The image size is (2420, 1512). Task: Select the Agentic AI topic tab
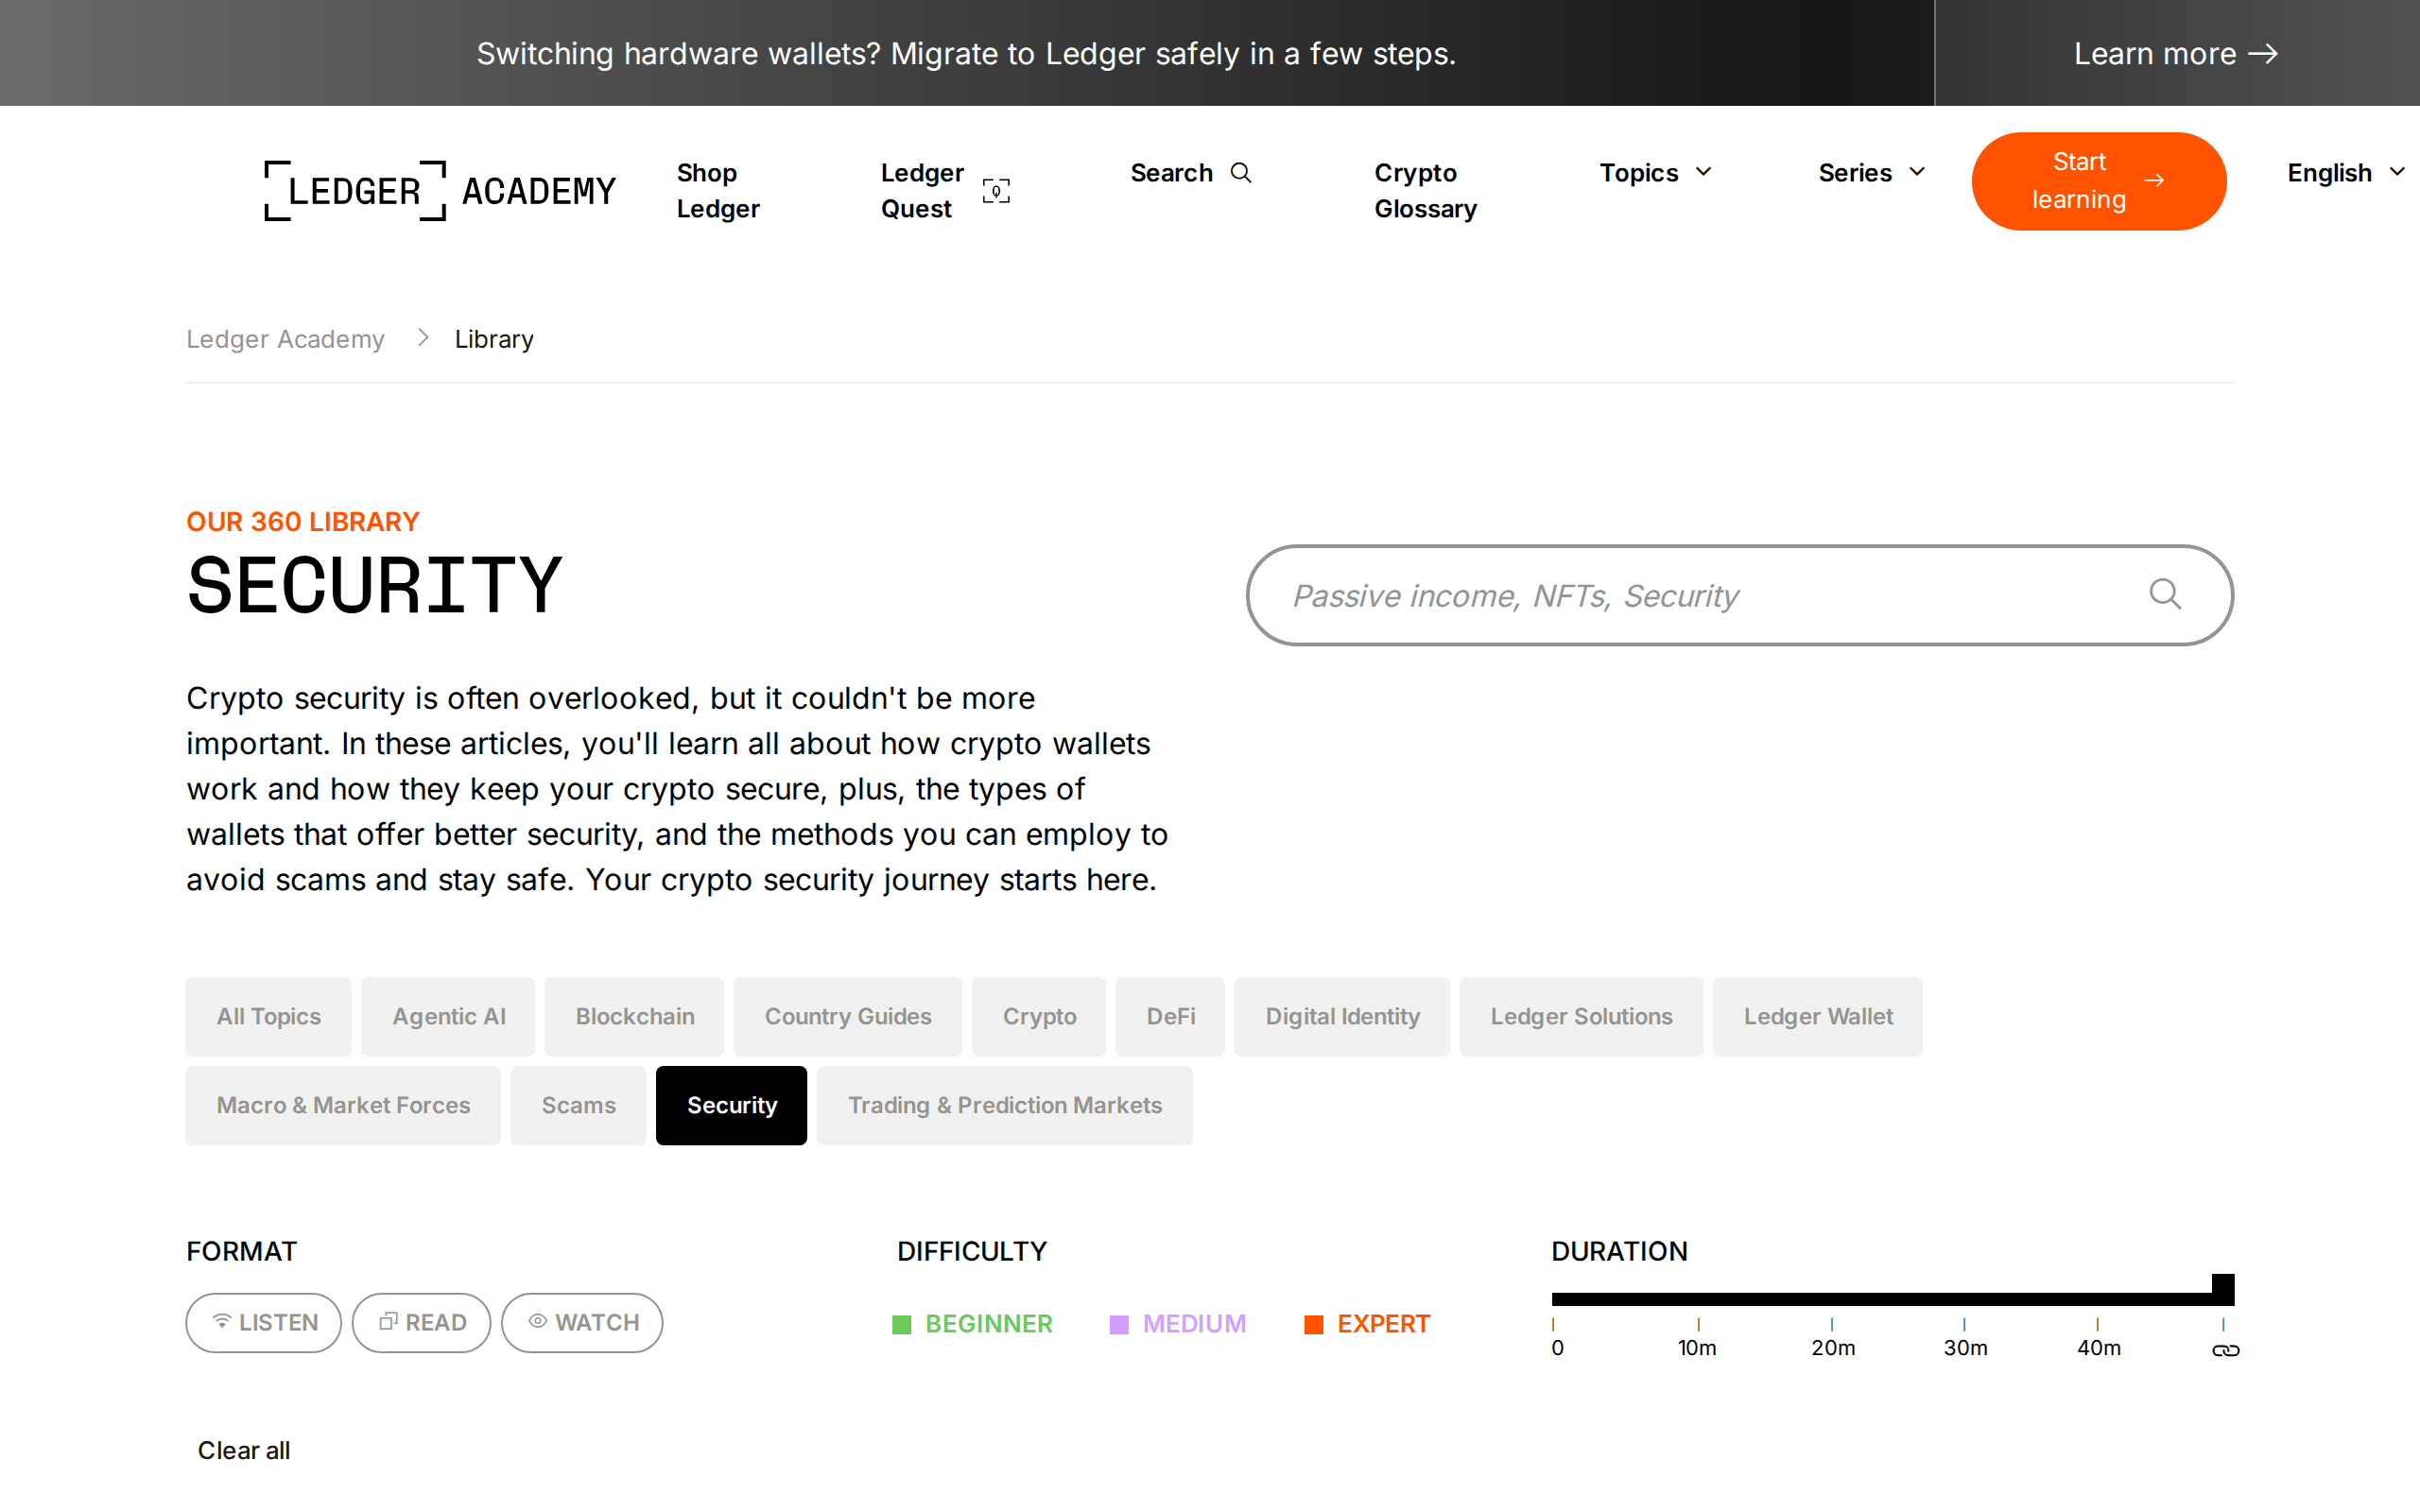pos(448,1016)
